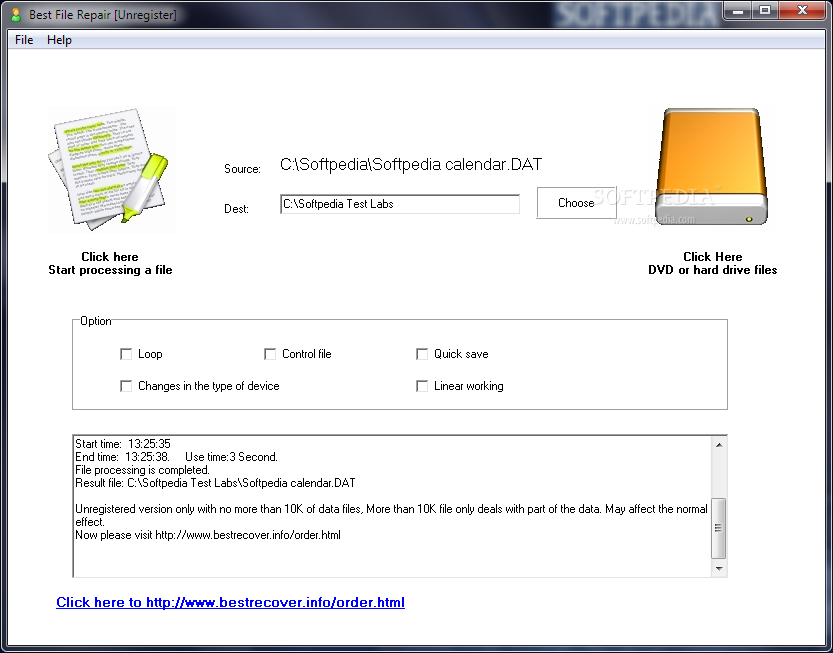Open the File menu
833x653 pixels.
point(24,40)
